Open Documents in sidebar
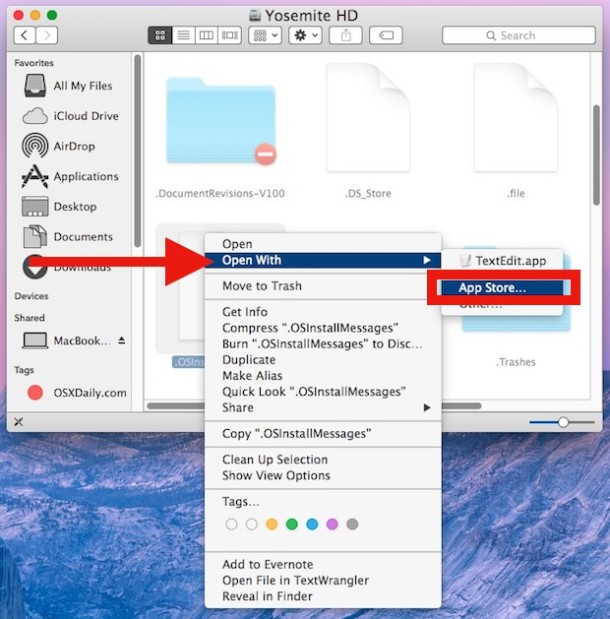The image size is (610, 619). 68,236
